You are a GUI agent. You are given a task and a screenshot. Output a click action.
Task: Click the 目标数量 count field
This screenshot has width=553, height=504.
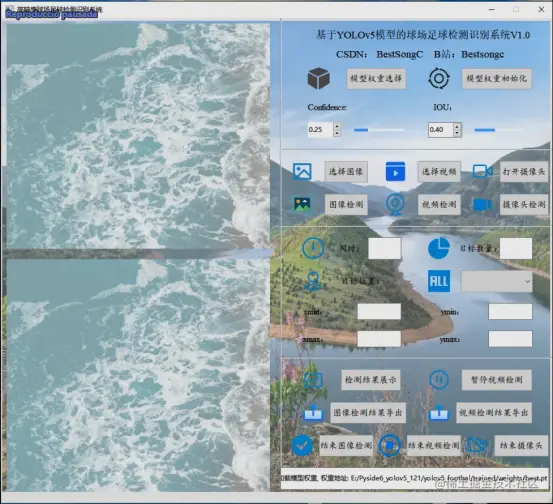pyautogui.click(x=516, y=248)
